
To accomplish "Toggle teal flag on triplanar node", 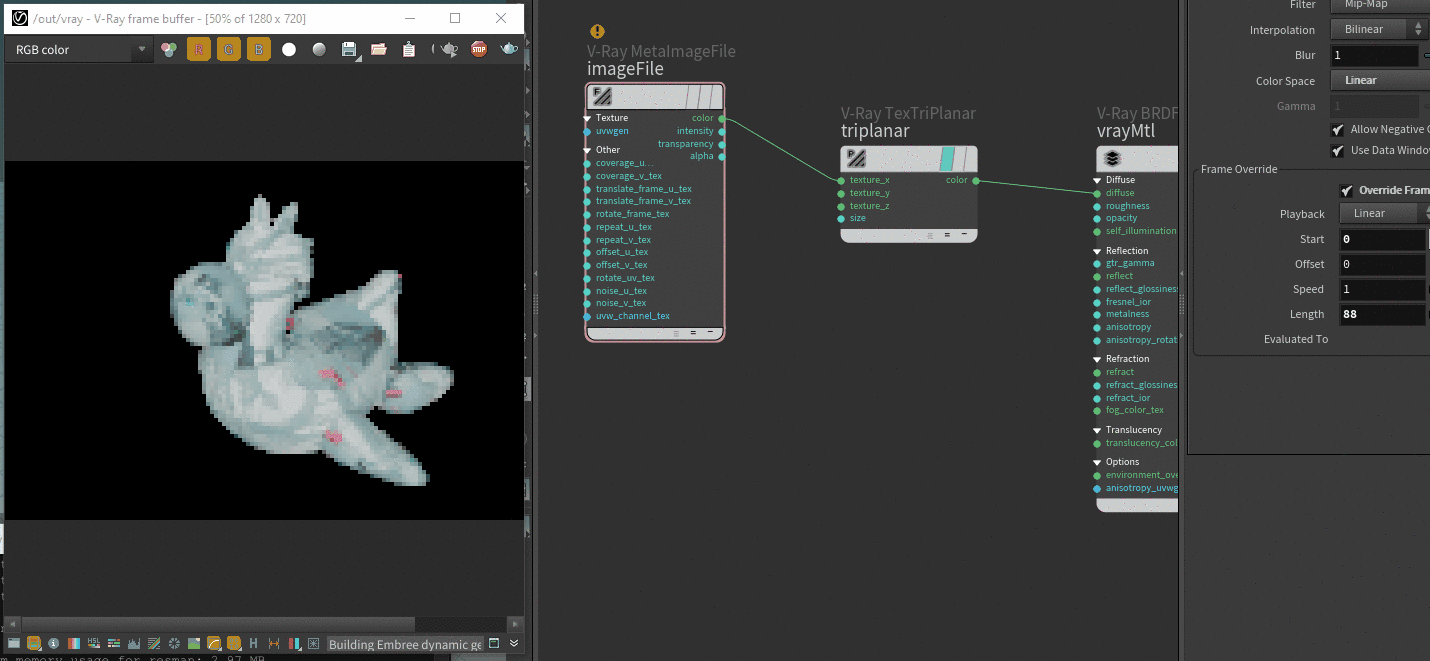I will tap(948, 159).
